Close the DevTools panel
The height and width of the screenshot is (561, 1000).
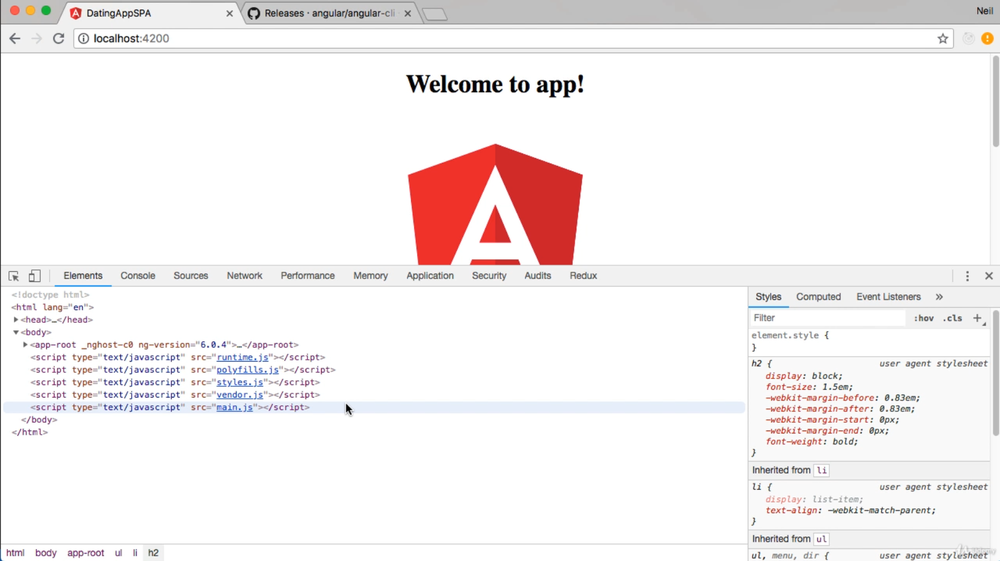989,276
